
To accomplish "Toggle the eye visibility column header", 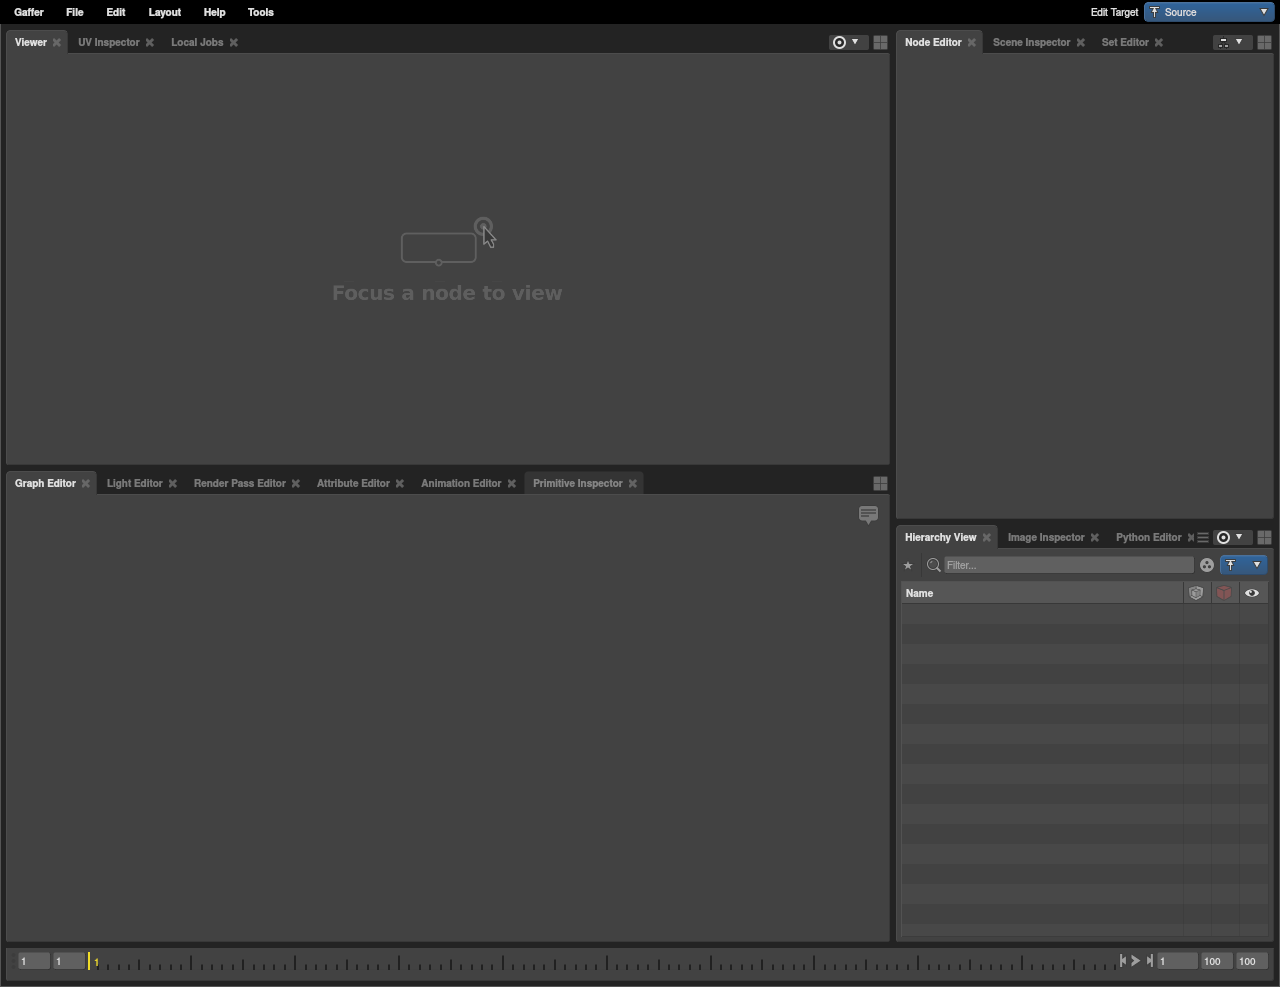I will tap(1252, 593).
